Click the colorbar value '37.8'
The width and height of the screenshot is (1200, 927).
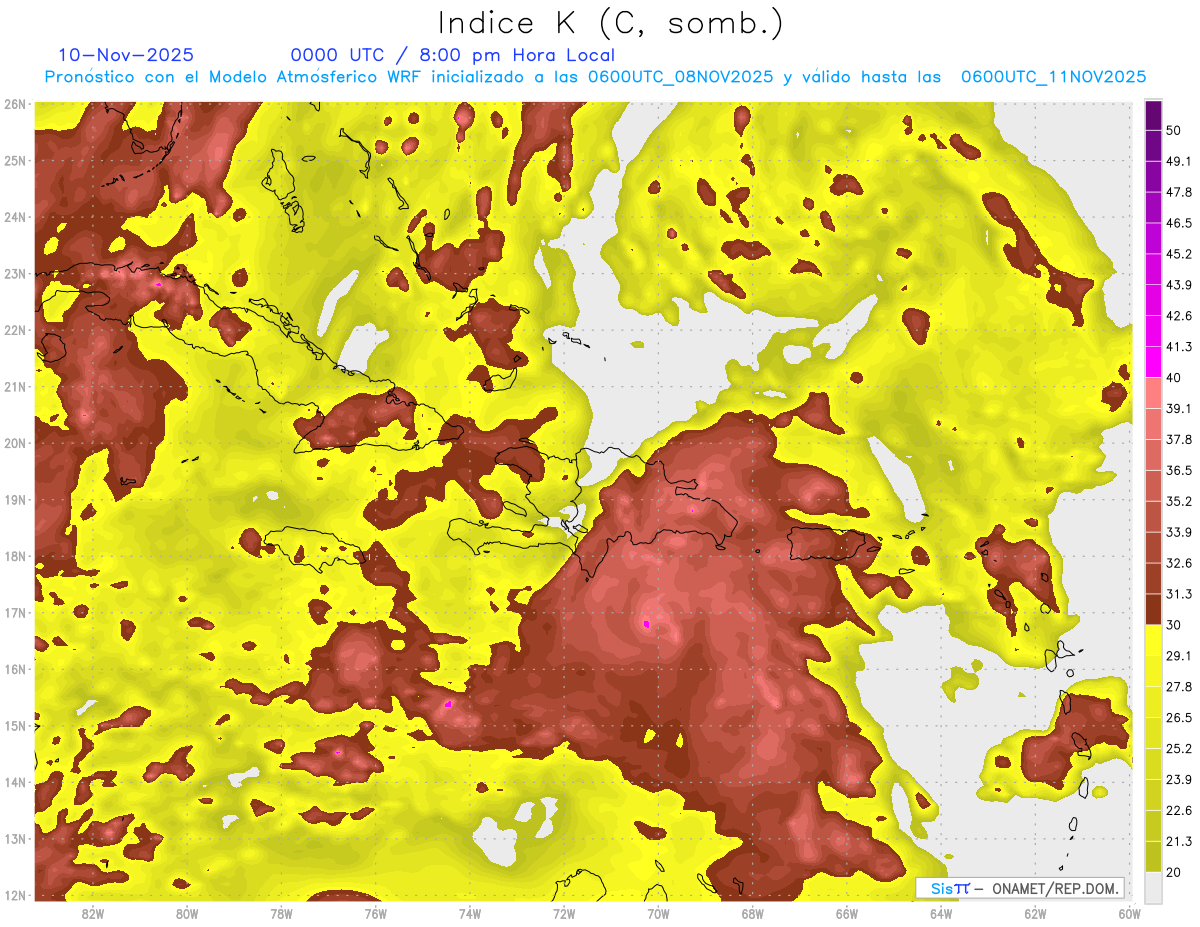point(1178,439)
